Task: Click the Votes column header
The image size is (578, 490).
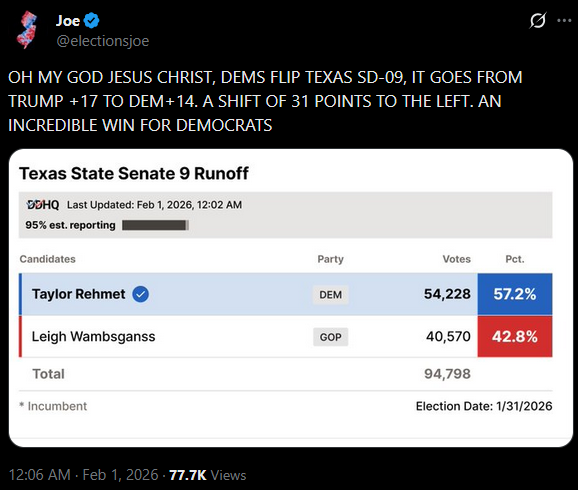Action: pyautogui.click(x=456, y=259)
